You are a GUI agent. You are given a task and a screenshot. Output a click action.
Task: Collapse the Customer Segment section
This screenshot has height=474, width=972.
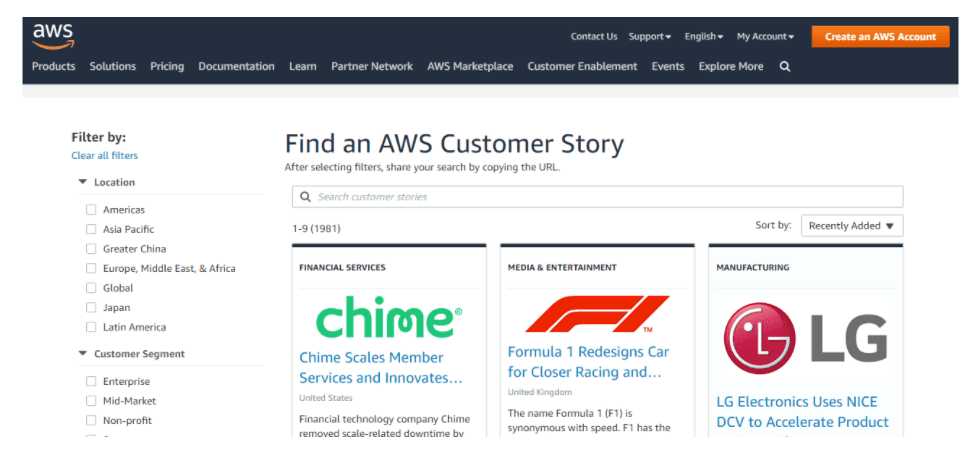point(83,354)
